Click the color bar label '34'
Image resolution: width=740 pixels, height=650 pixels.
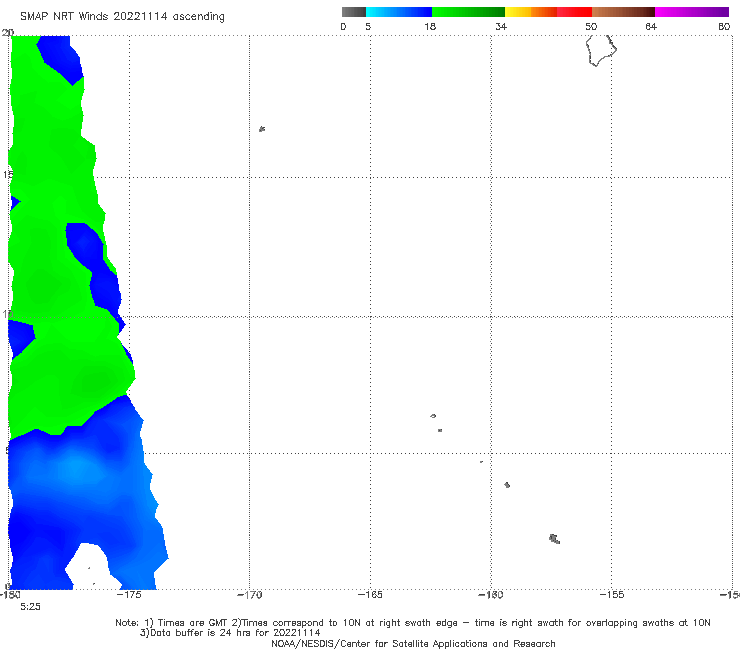pos(501,26)
